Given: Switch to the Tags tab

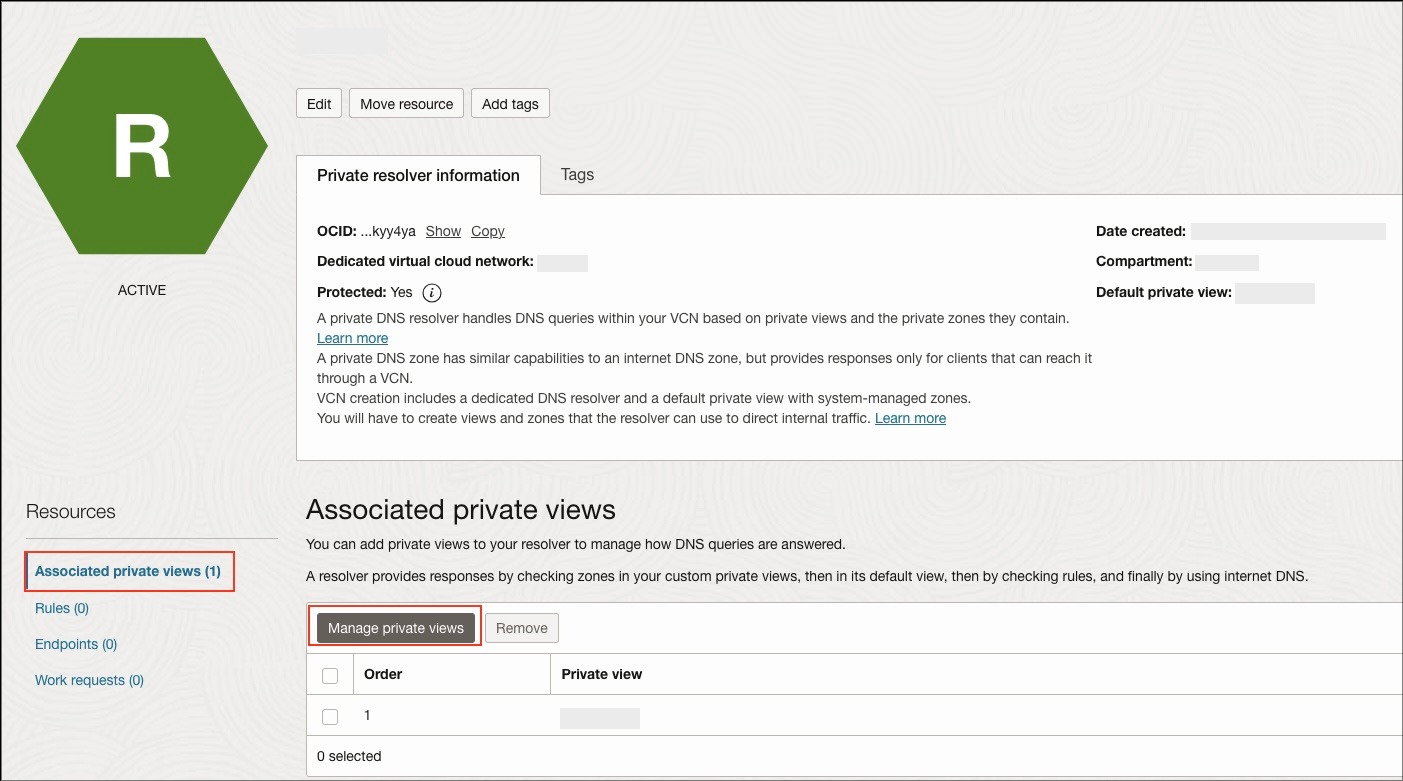Looking at the screenshot, I should (577, 174).
